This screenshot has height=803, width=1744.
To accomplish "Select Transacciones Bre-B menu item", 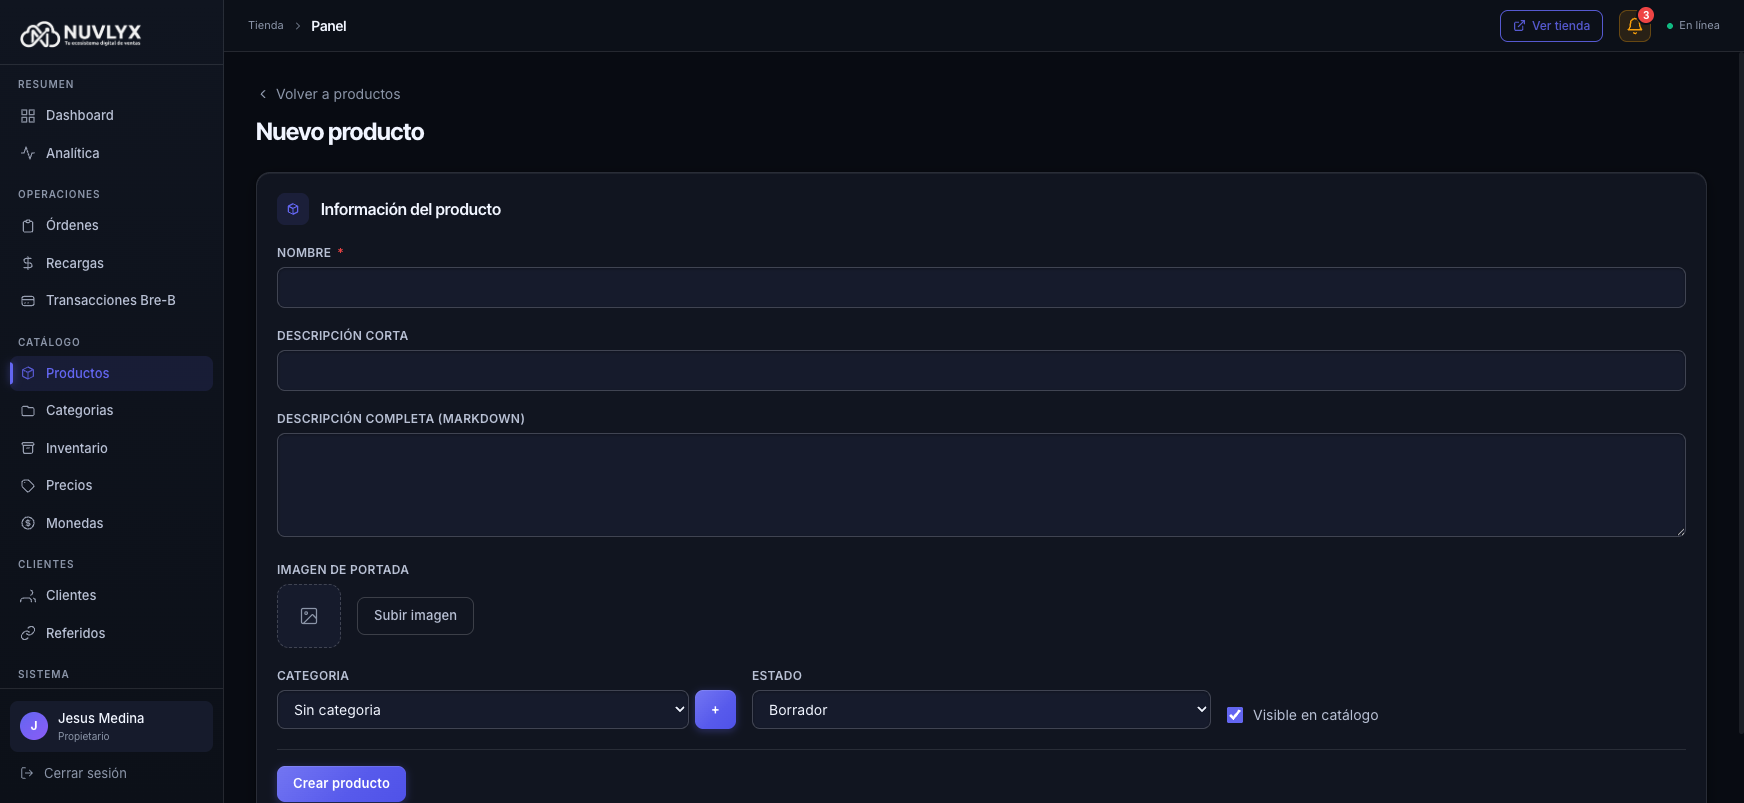I will tap(110, 301).
